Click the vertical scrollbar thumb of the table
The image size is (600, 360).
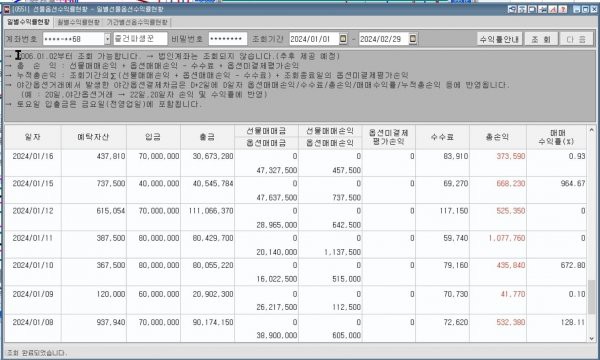pos(591,296)
